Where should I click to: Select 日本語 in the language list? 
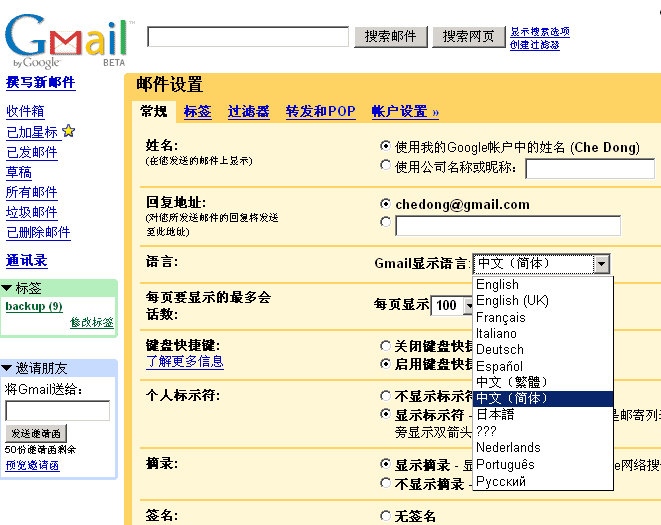[495, 415]
